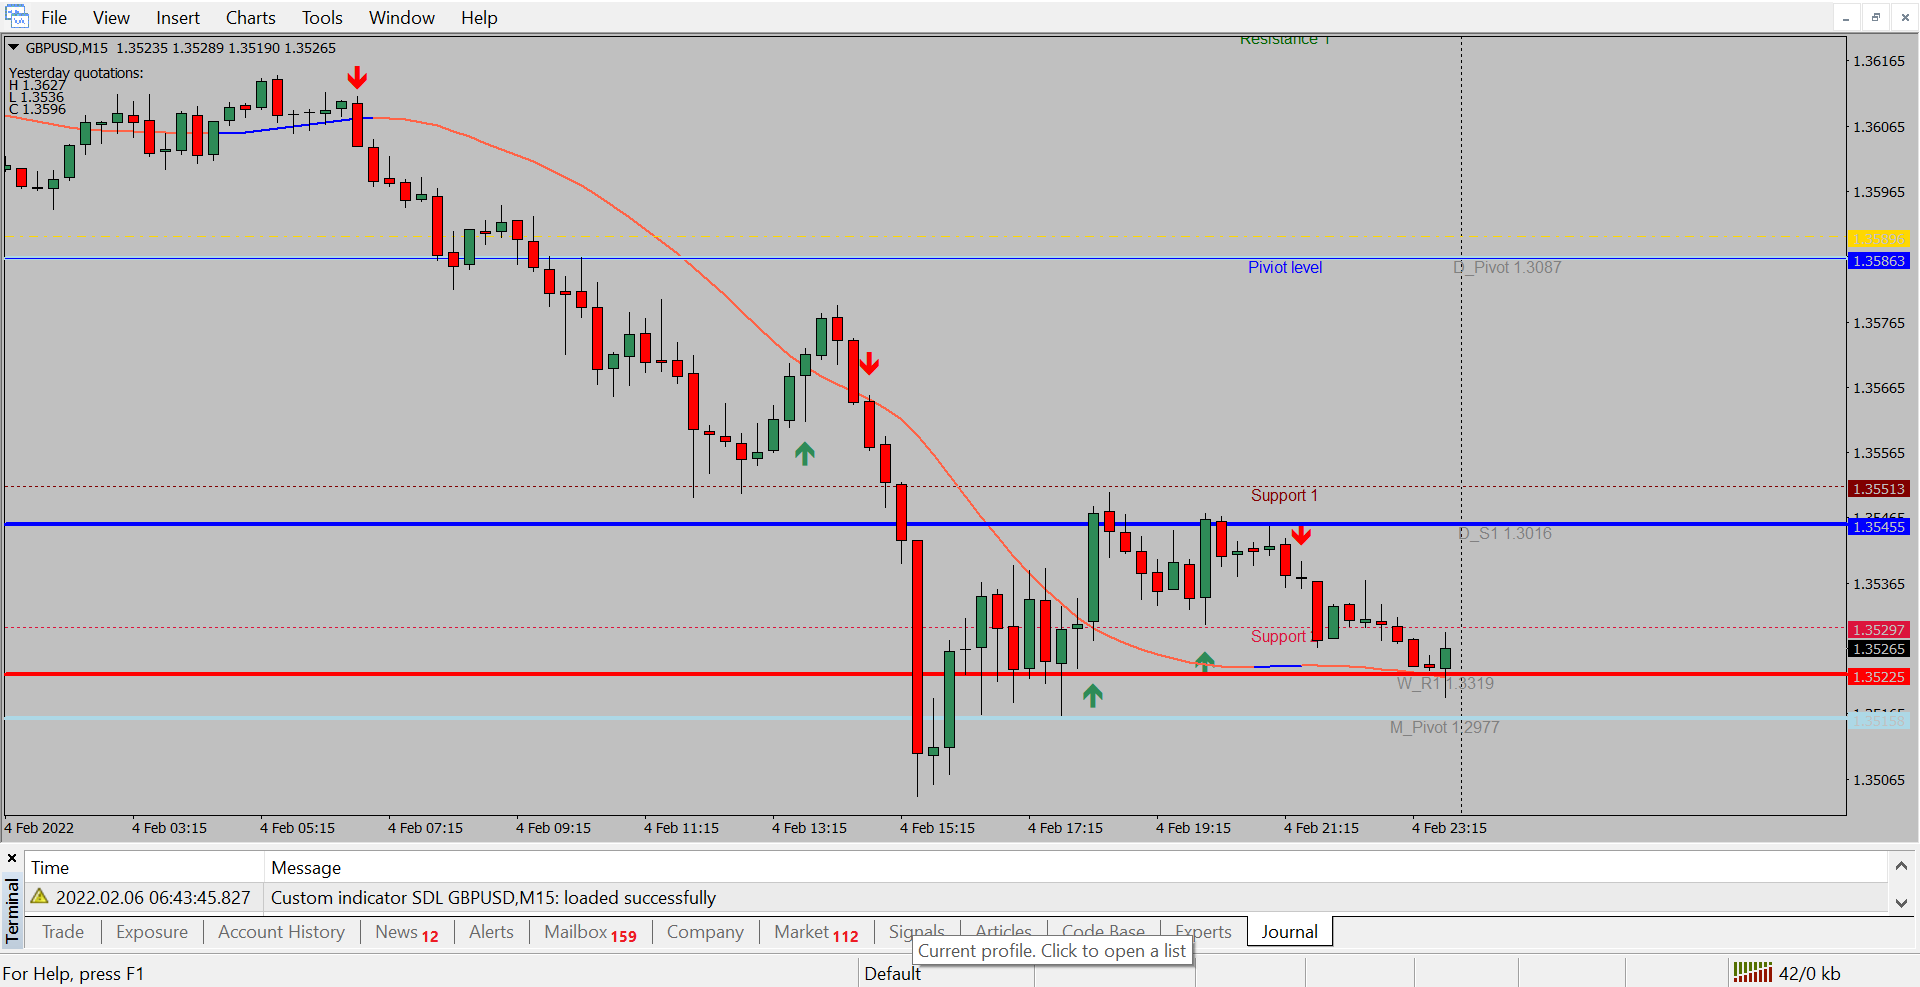Close the Terminal panel with the X
The width and height of the screenshot is (1920, 987).
tap(12, 858)
